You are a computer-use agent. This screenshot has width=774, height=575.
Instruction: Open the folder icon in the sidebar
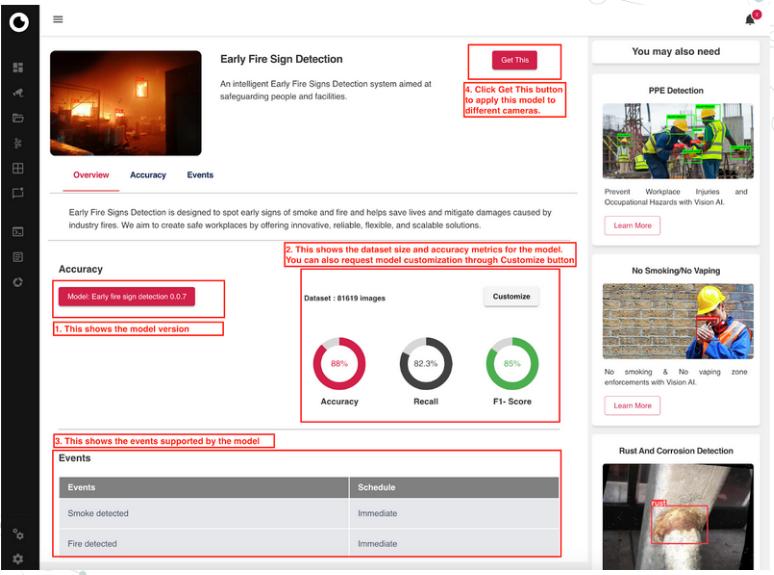coord(17,118)
